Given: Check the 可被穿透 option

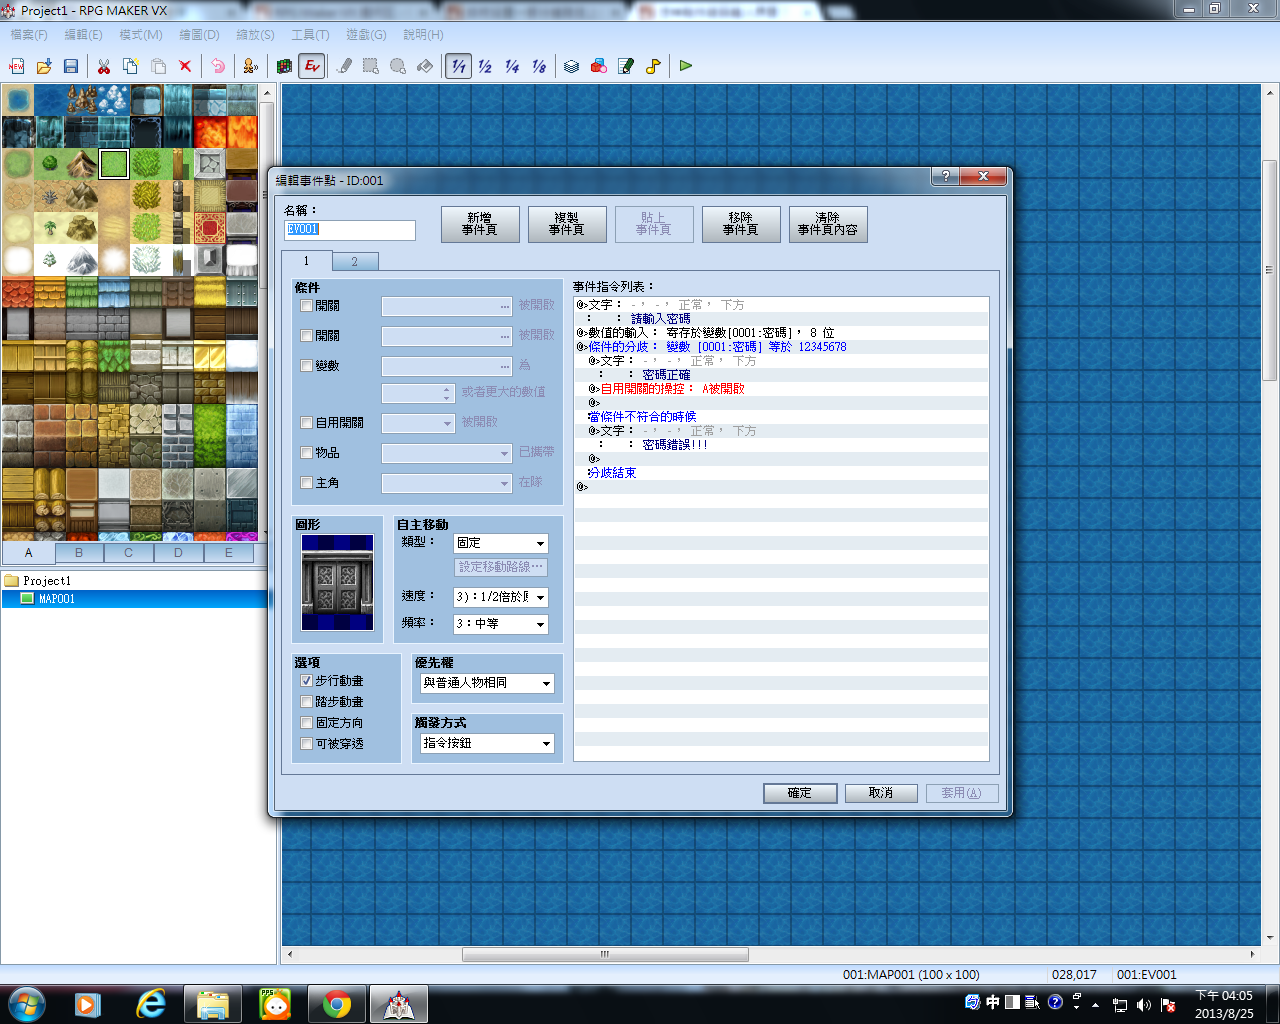Looking at the screenshot, I should [307, 744].
